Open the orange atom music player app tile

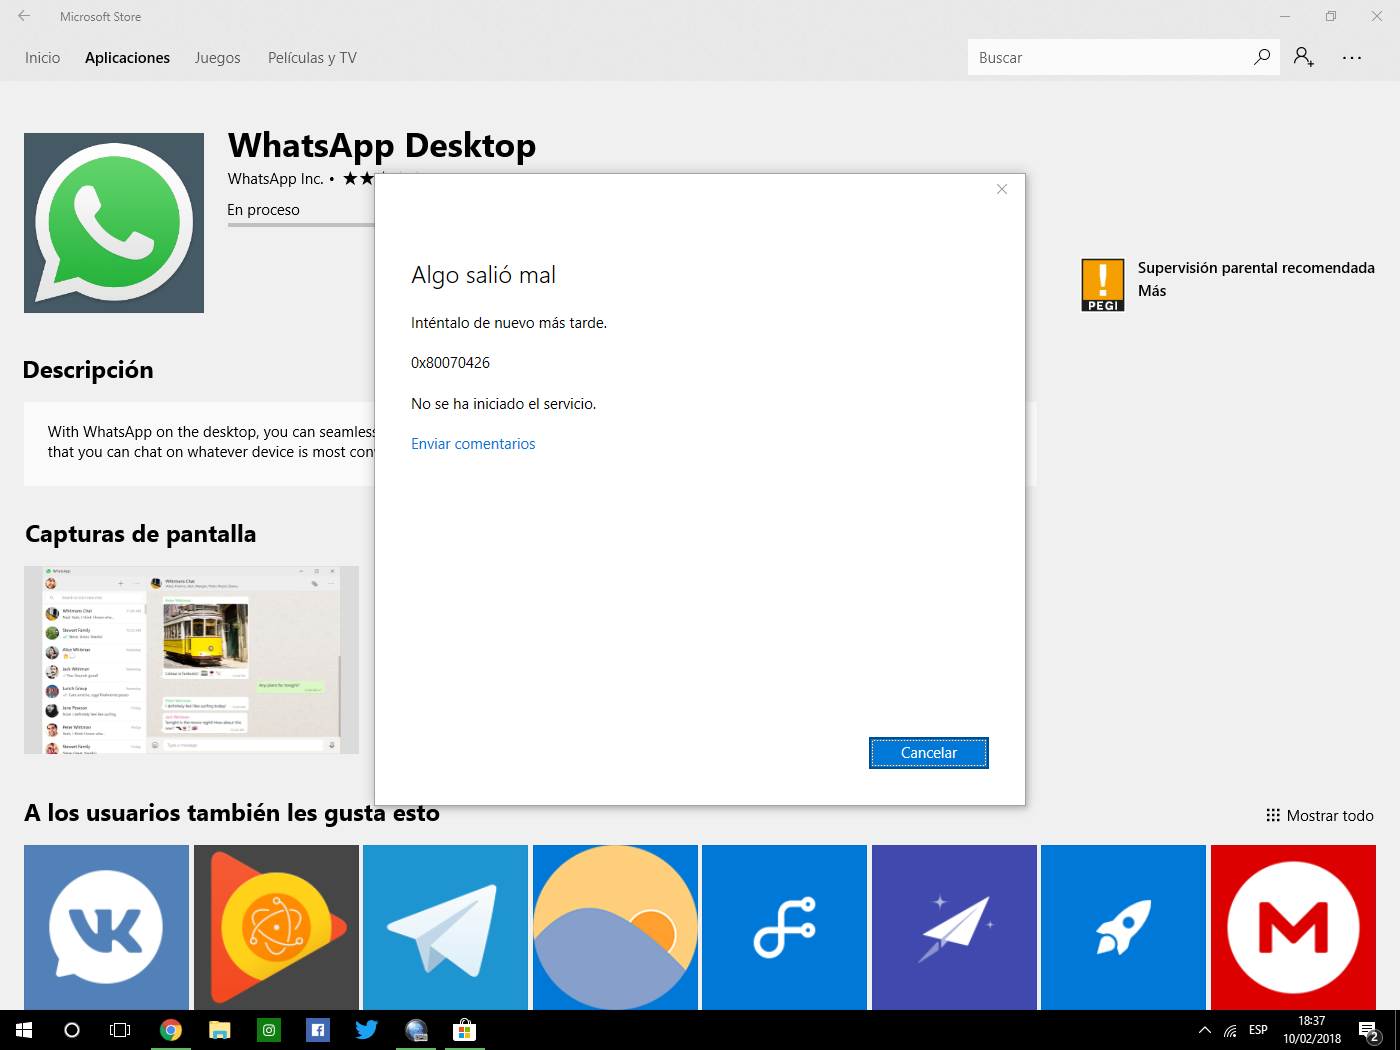pyautogui.click(x=276, y=928)
